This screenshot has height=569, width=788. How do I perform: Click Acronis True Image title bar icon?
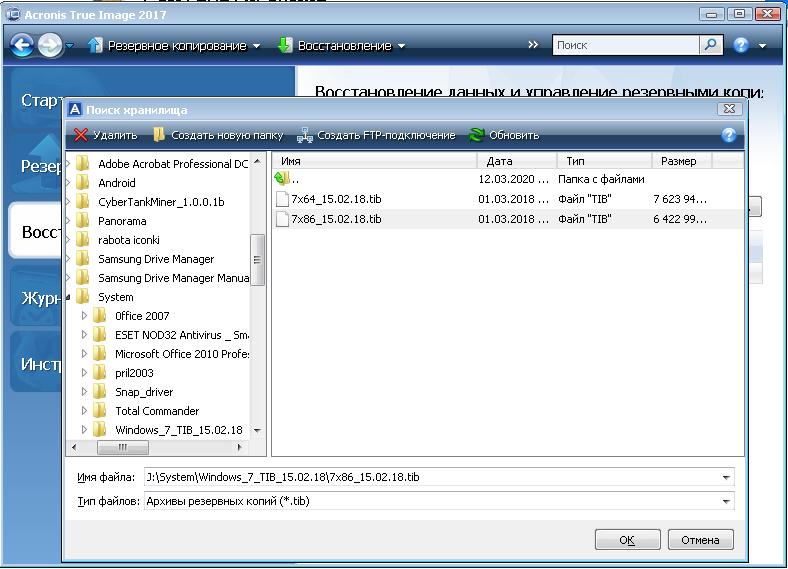point(13,14)
